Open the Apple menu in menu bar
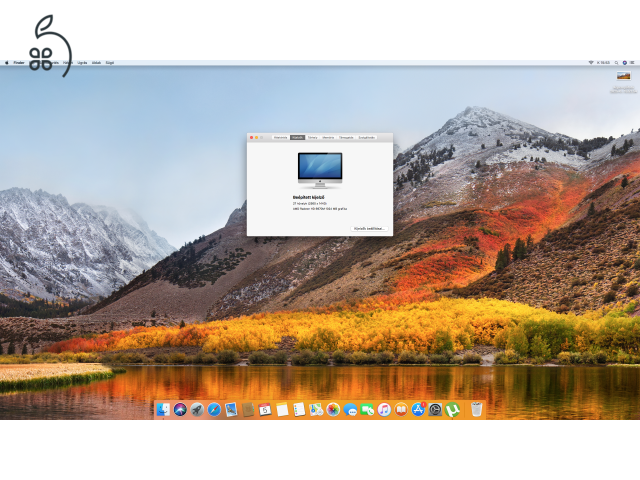The image size is (640, 480). click(7, 63)
